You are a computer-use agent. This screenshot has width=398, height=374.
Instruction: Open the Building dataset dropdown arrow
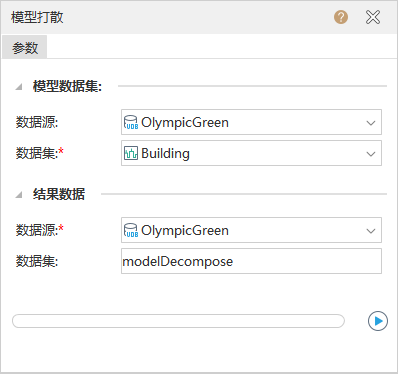[x=371, y=154]
